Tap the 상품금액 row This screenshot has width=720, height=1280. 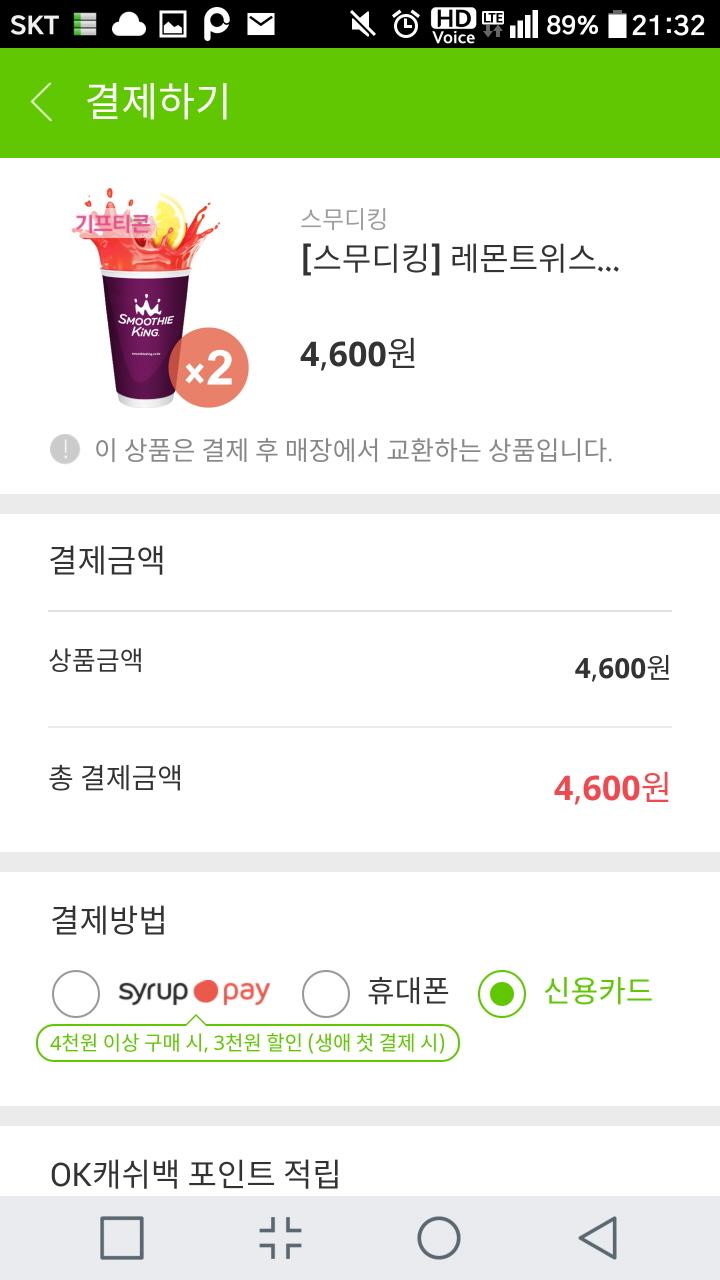pyautogui.click(x=360, y=667)
